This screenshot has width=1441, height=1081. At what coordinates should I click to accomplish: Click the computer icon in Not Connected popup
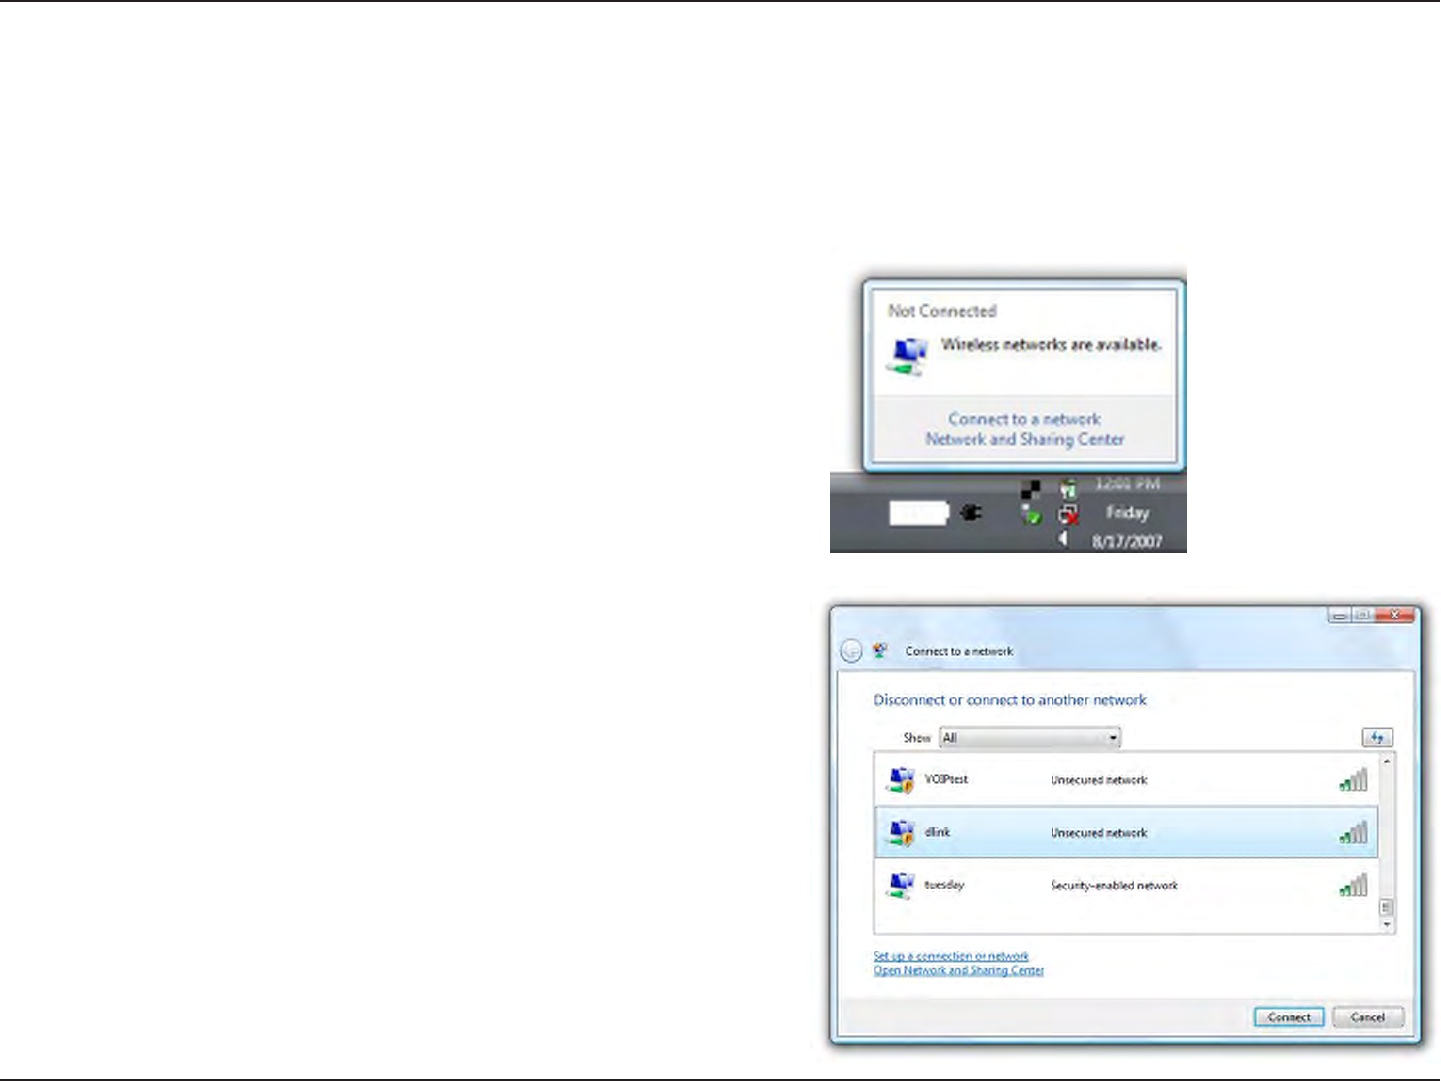coord(907,356)
